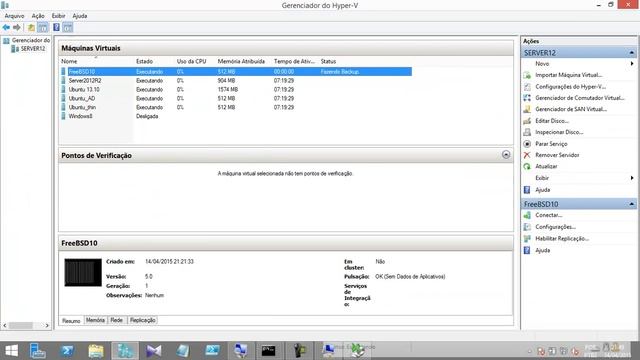Switch to the Replicação tab
640x360 pixels.
[142, 320]
